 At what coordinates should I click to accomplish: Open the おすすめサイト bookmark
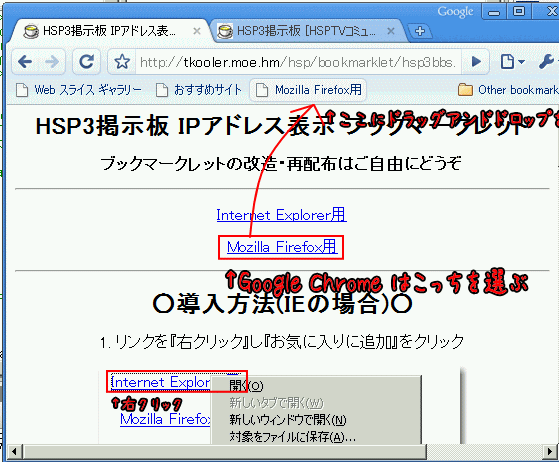tap(199, 90)
